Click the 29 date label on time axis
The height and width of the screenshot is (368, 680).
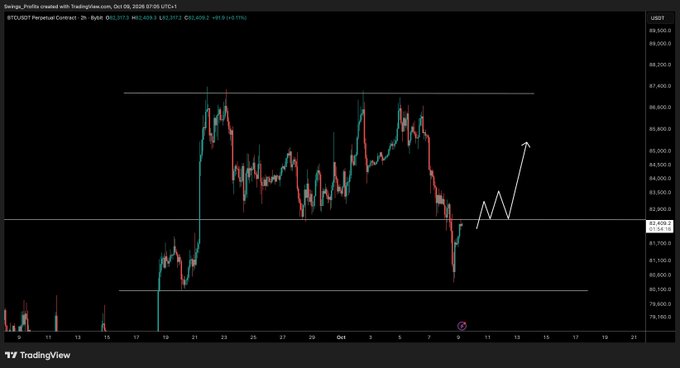coord(312,337)
